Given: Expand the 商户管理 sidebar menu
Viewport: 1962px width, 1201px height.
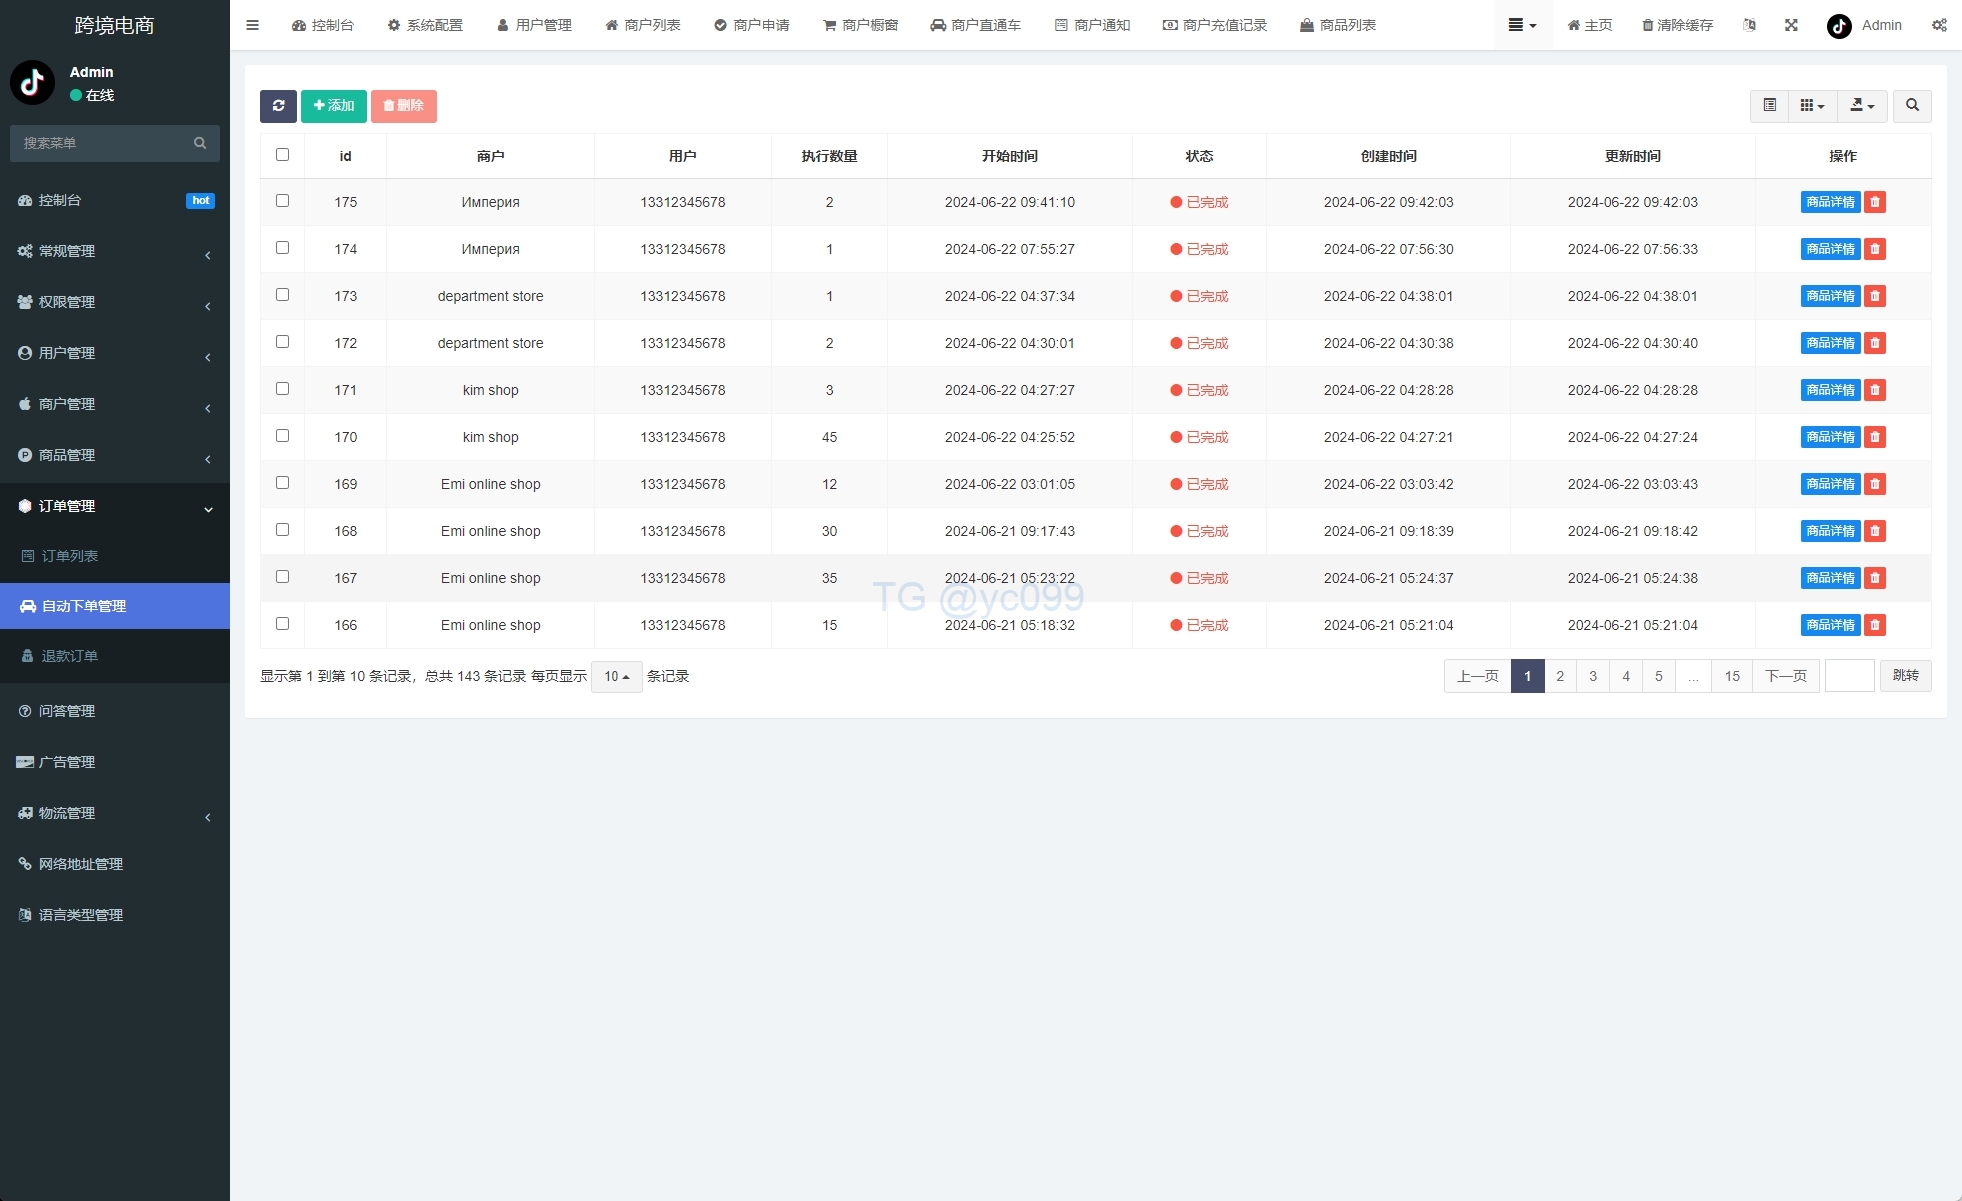Looking at the screenshot, I should (x=115, y=404).
